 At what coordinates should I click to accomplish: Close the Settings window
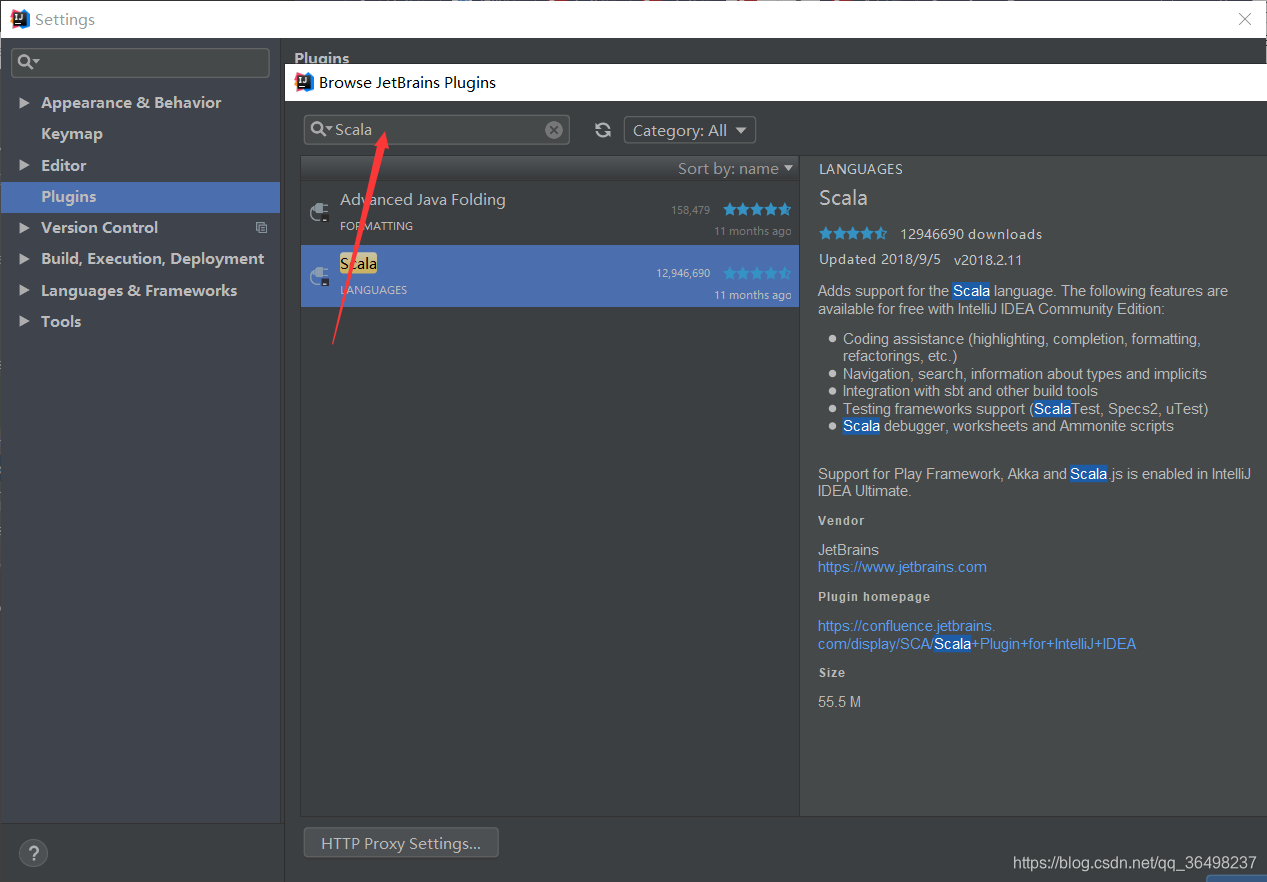pos(1245,19)
